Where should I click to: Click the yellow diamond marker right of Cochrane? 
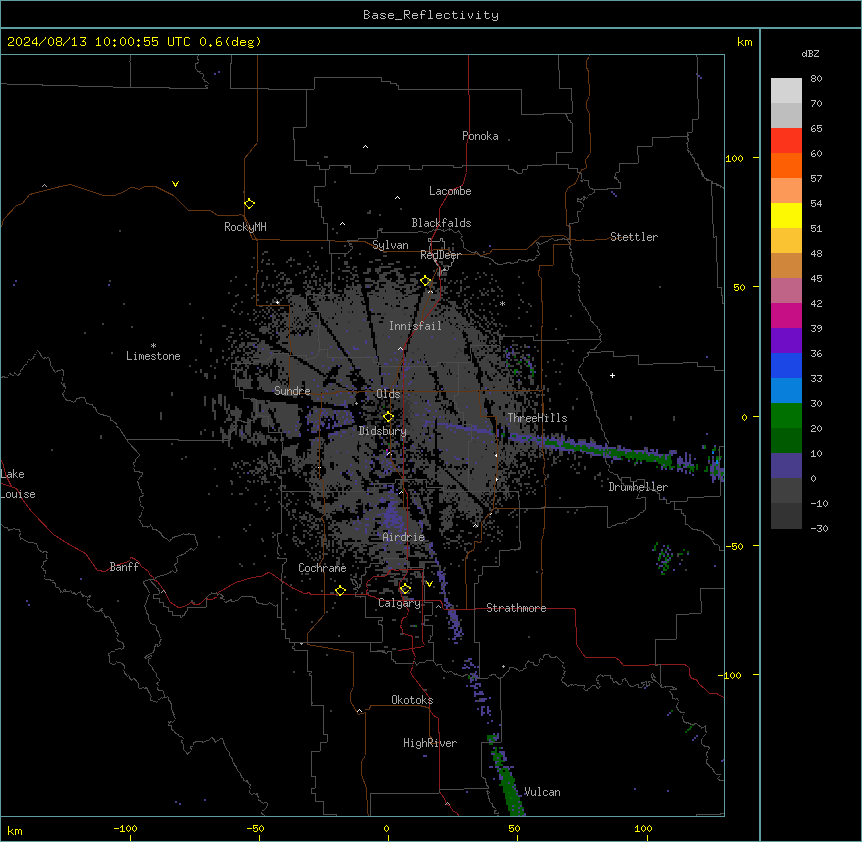[x=340, y=590]
